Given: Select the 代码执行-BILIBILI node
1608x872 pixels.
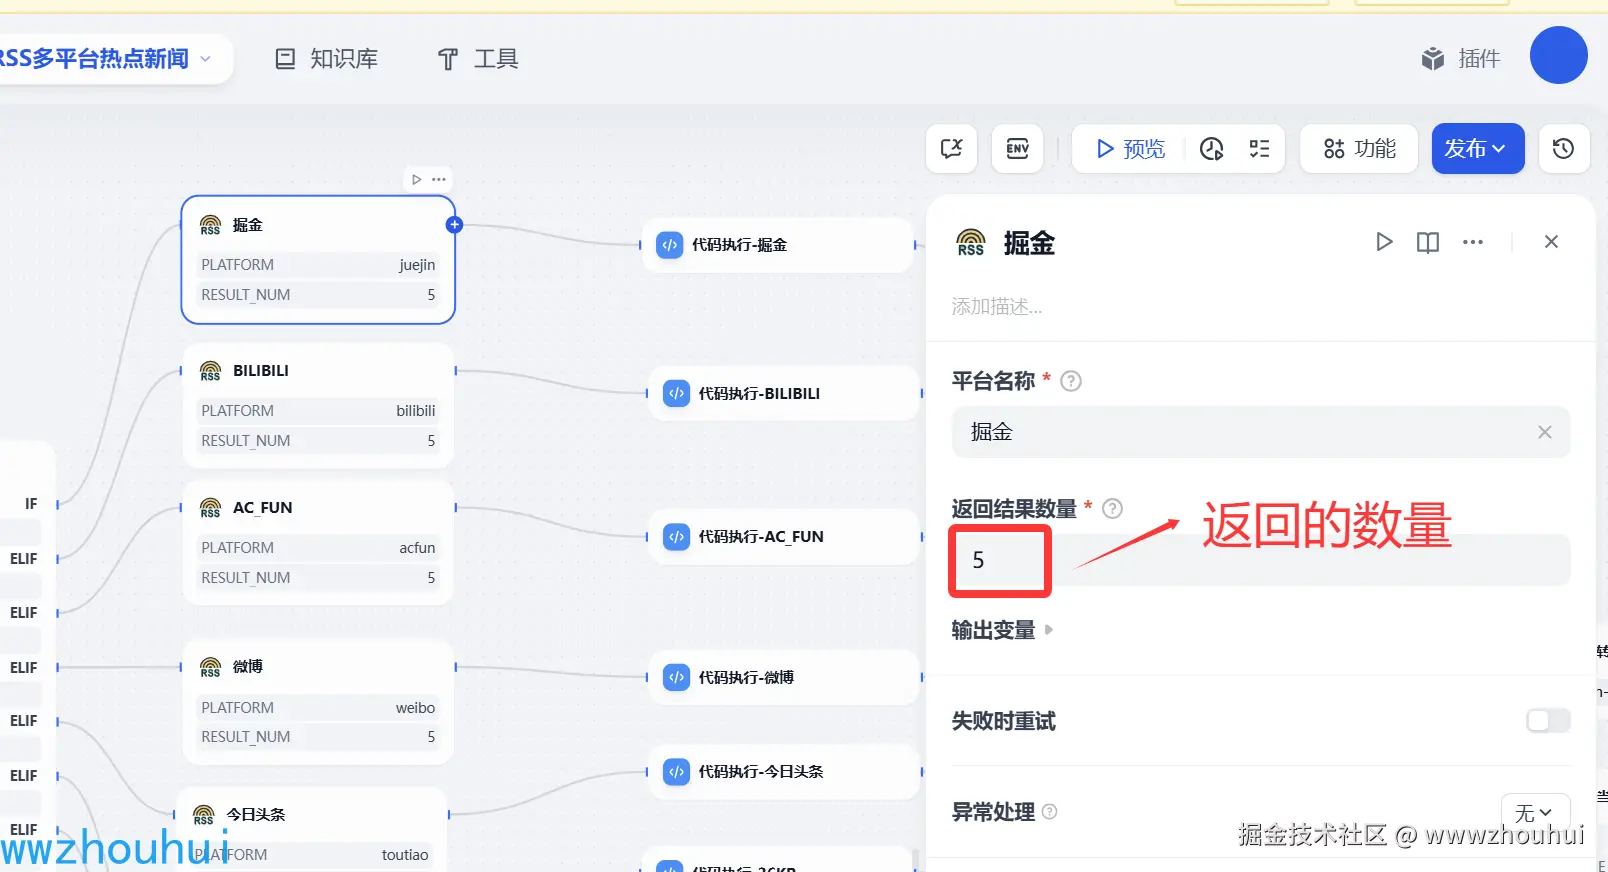Looking at the screenshot, I should [x=784, y=394].
